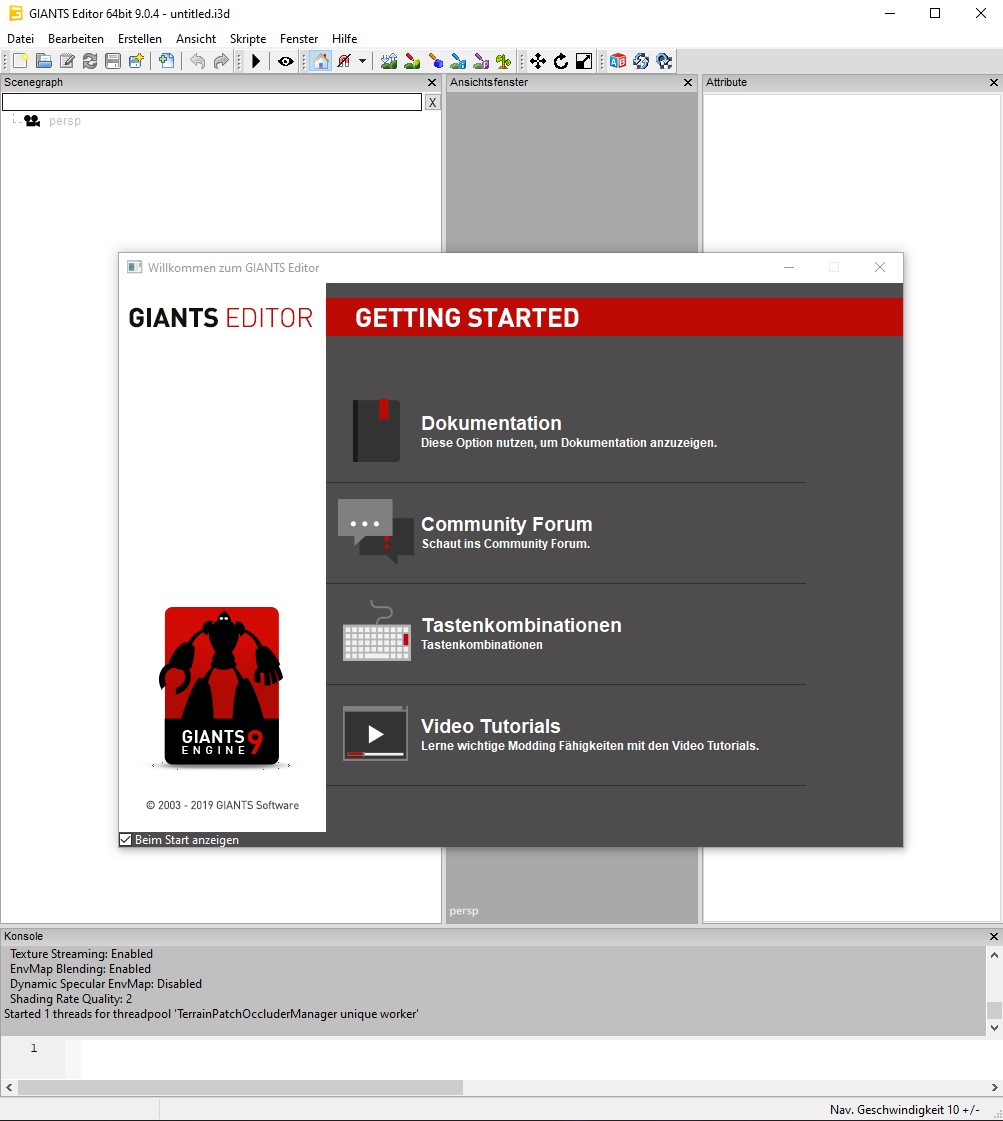Open the dropdown arrow left of the terrain icons

pos(362,61)
